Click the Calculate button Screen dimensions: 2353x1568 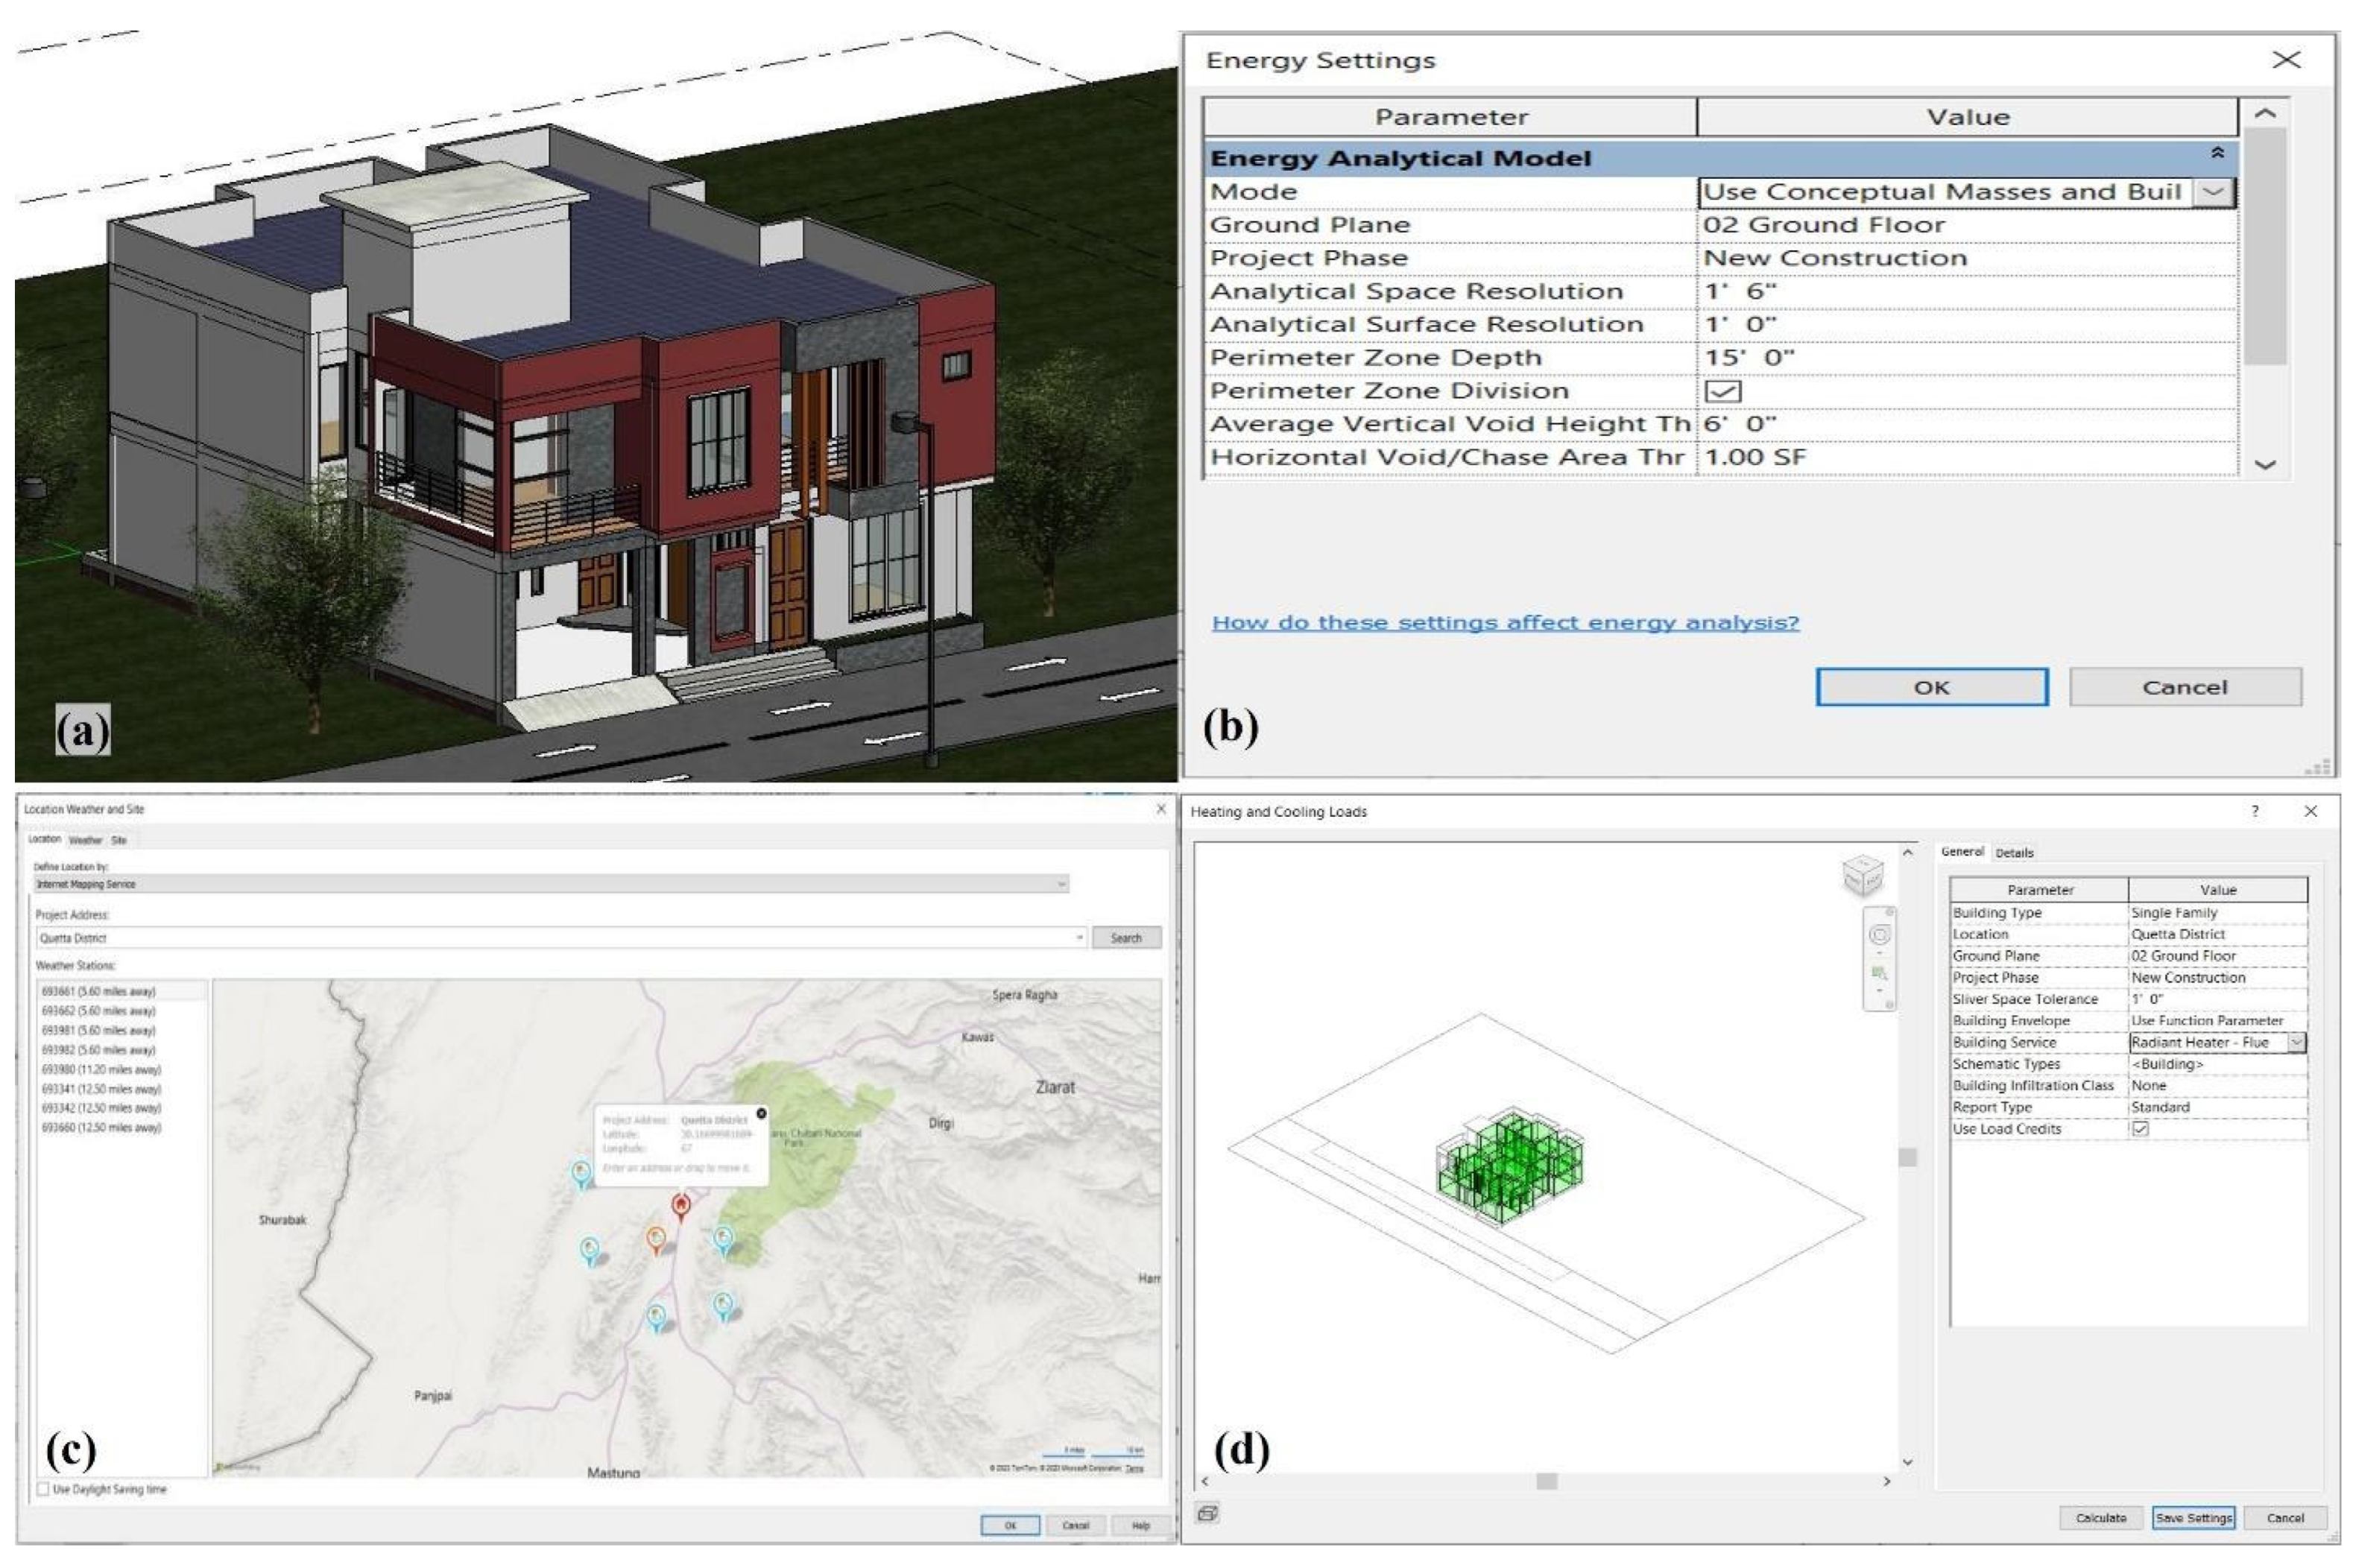coord(2100,1517)
